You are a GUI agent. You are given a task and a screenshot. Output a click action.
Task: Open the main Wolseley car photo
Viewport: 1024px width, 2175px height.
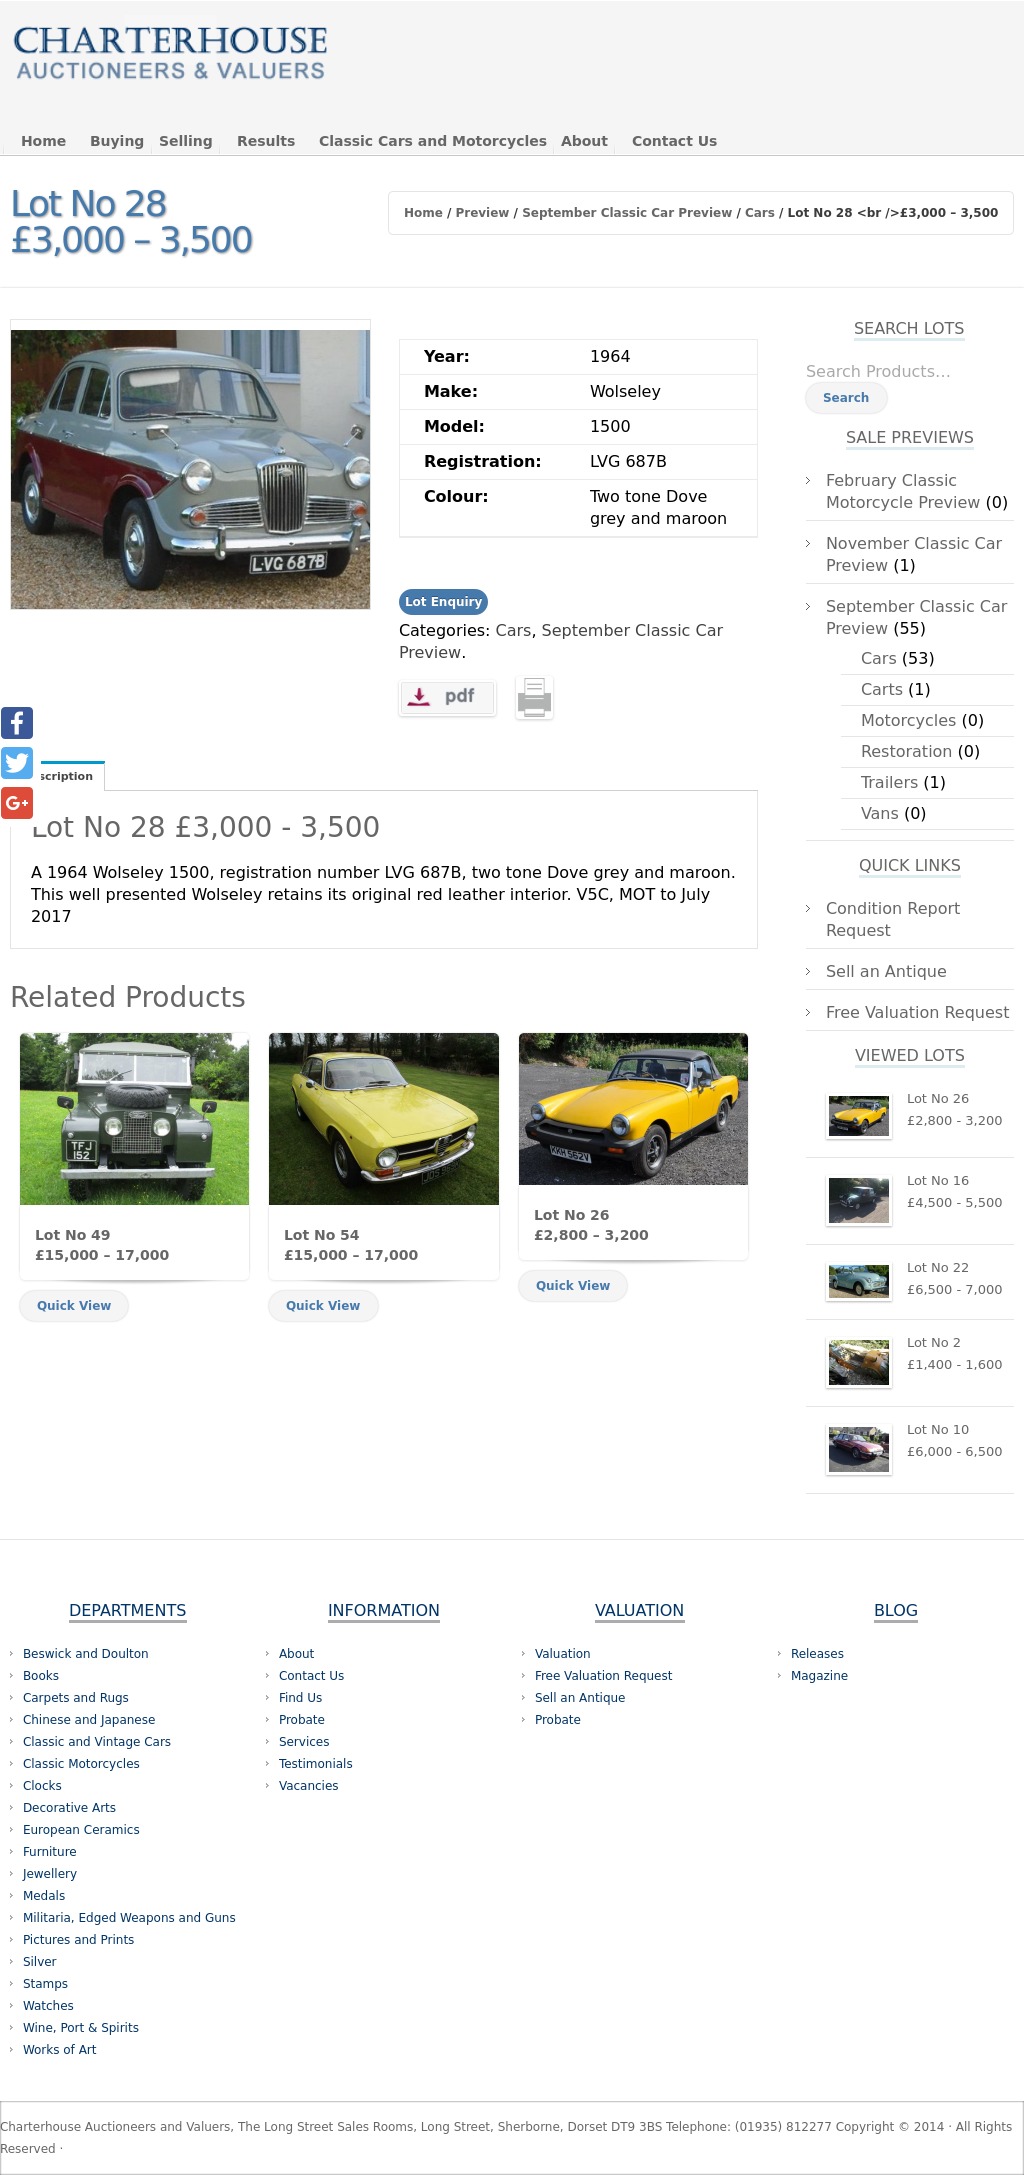click(x=190, y=469)
